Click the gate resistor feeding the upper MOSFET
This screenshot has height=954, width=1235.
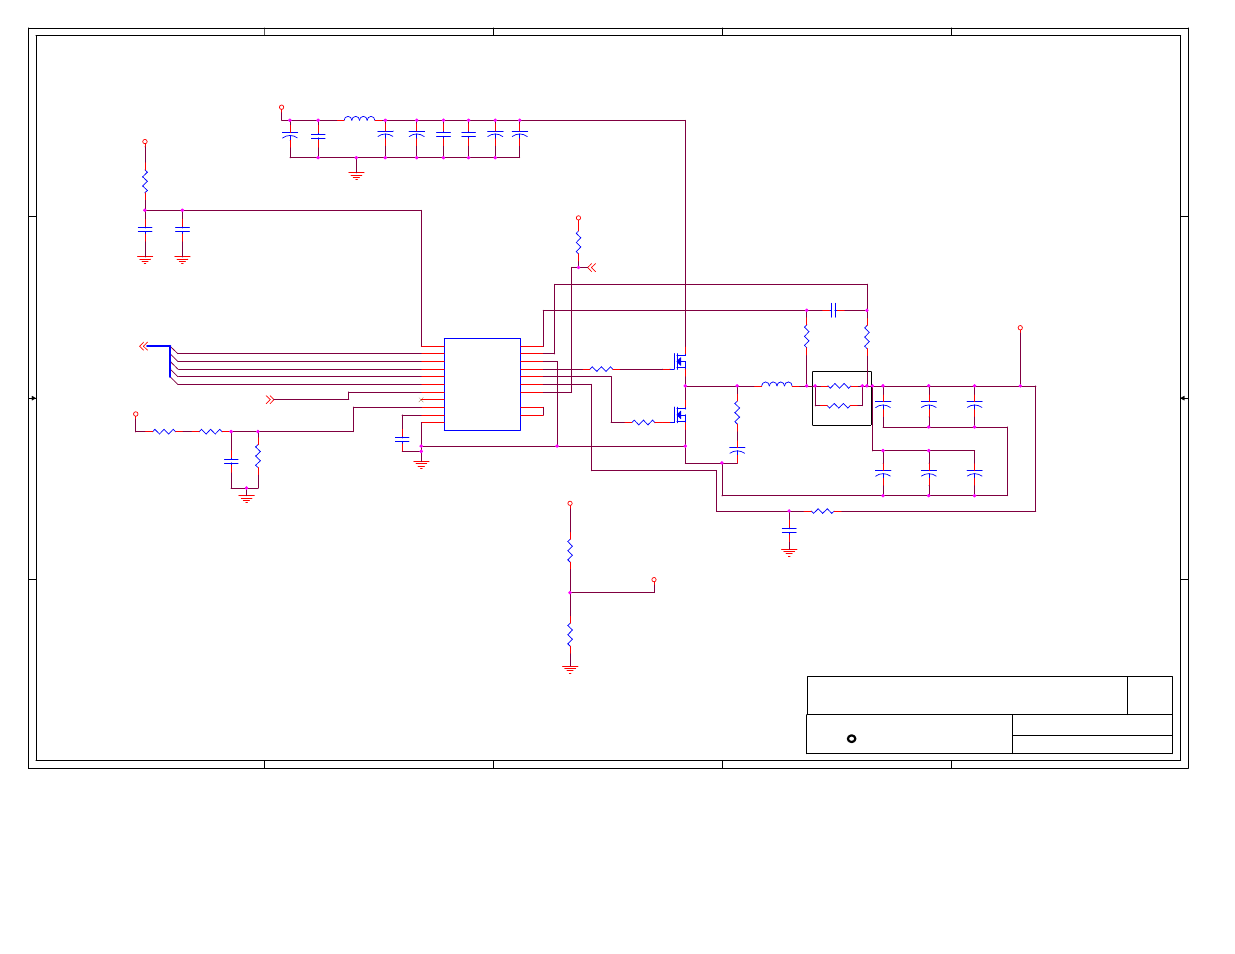click(x=601, y=369)
